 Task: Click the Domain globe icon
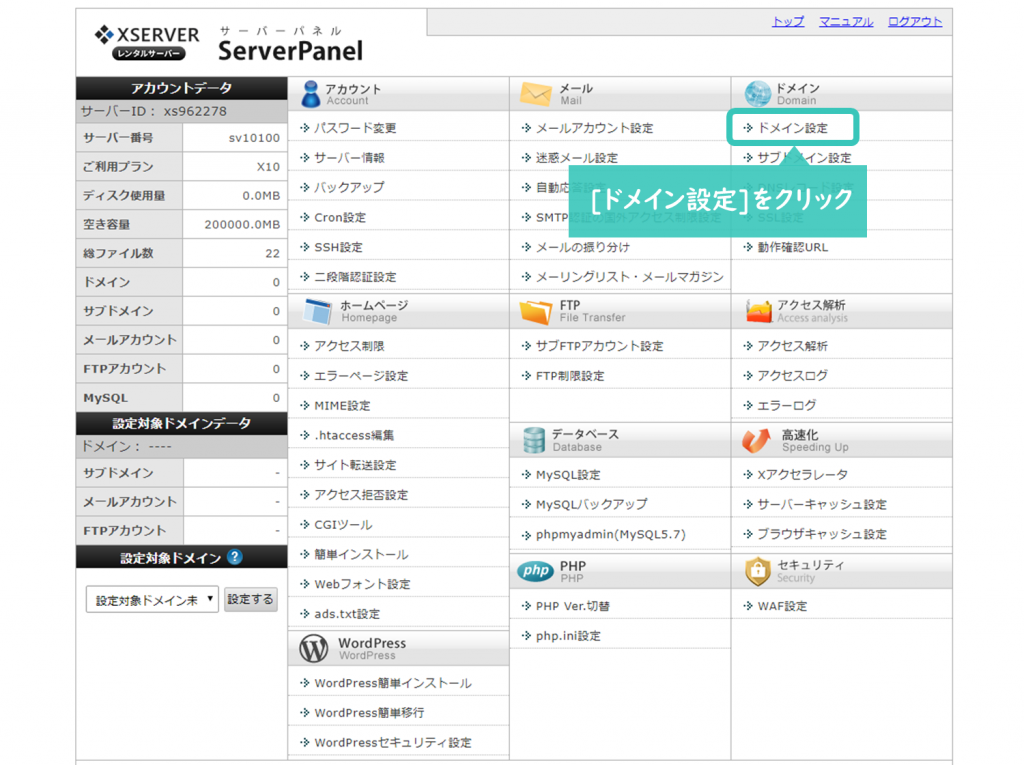[758, 93]
